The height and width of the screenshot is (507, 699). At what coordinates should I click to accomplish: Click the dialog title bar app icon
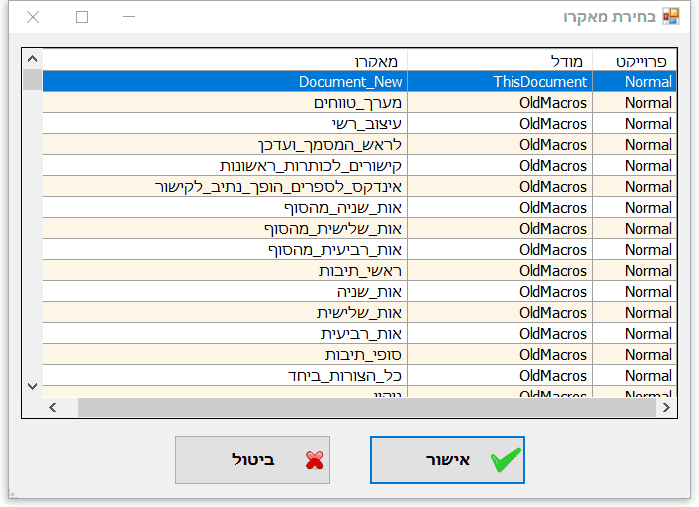[x=670, y=16]
